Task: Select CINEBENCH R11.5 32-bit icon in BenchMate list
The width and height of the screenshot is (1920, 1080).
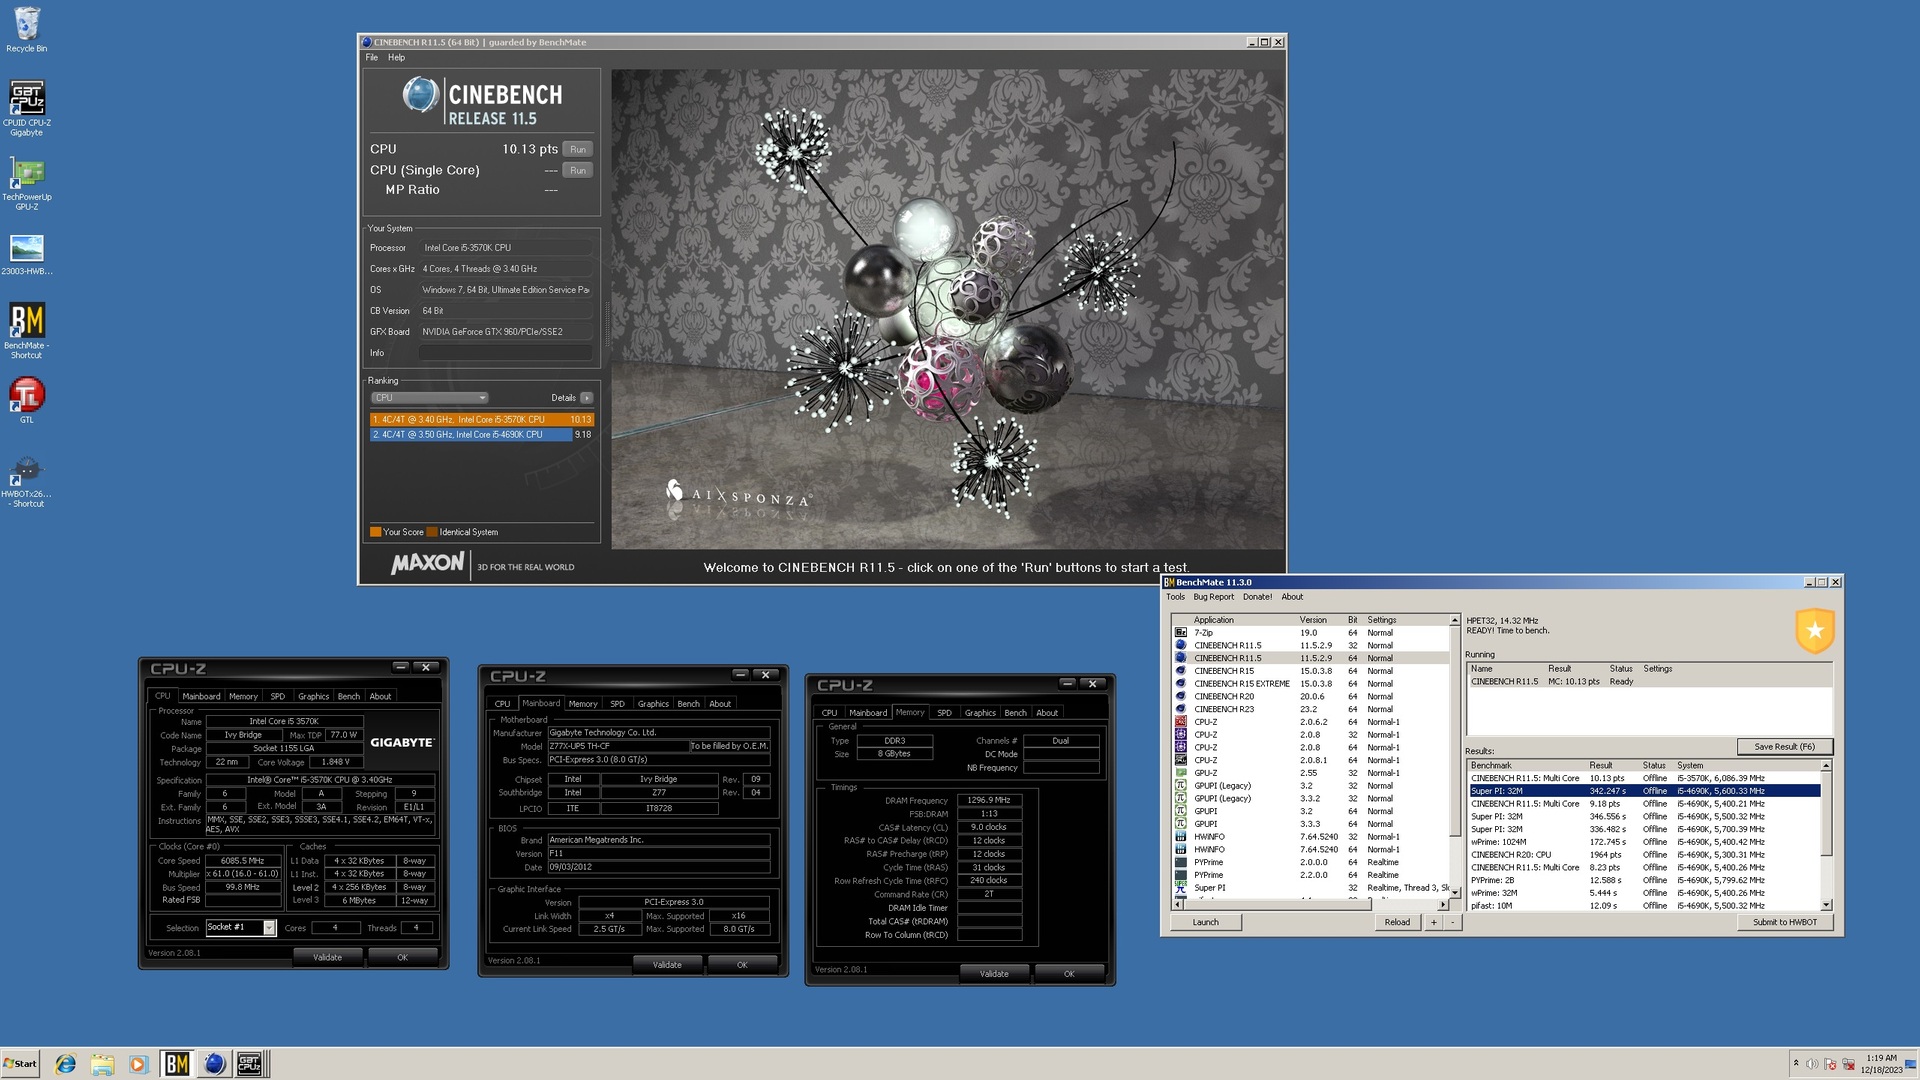Action: (x=1181, y=646)
